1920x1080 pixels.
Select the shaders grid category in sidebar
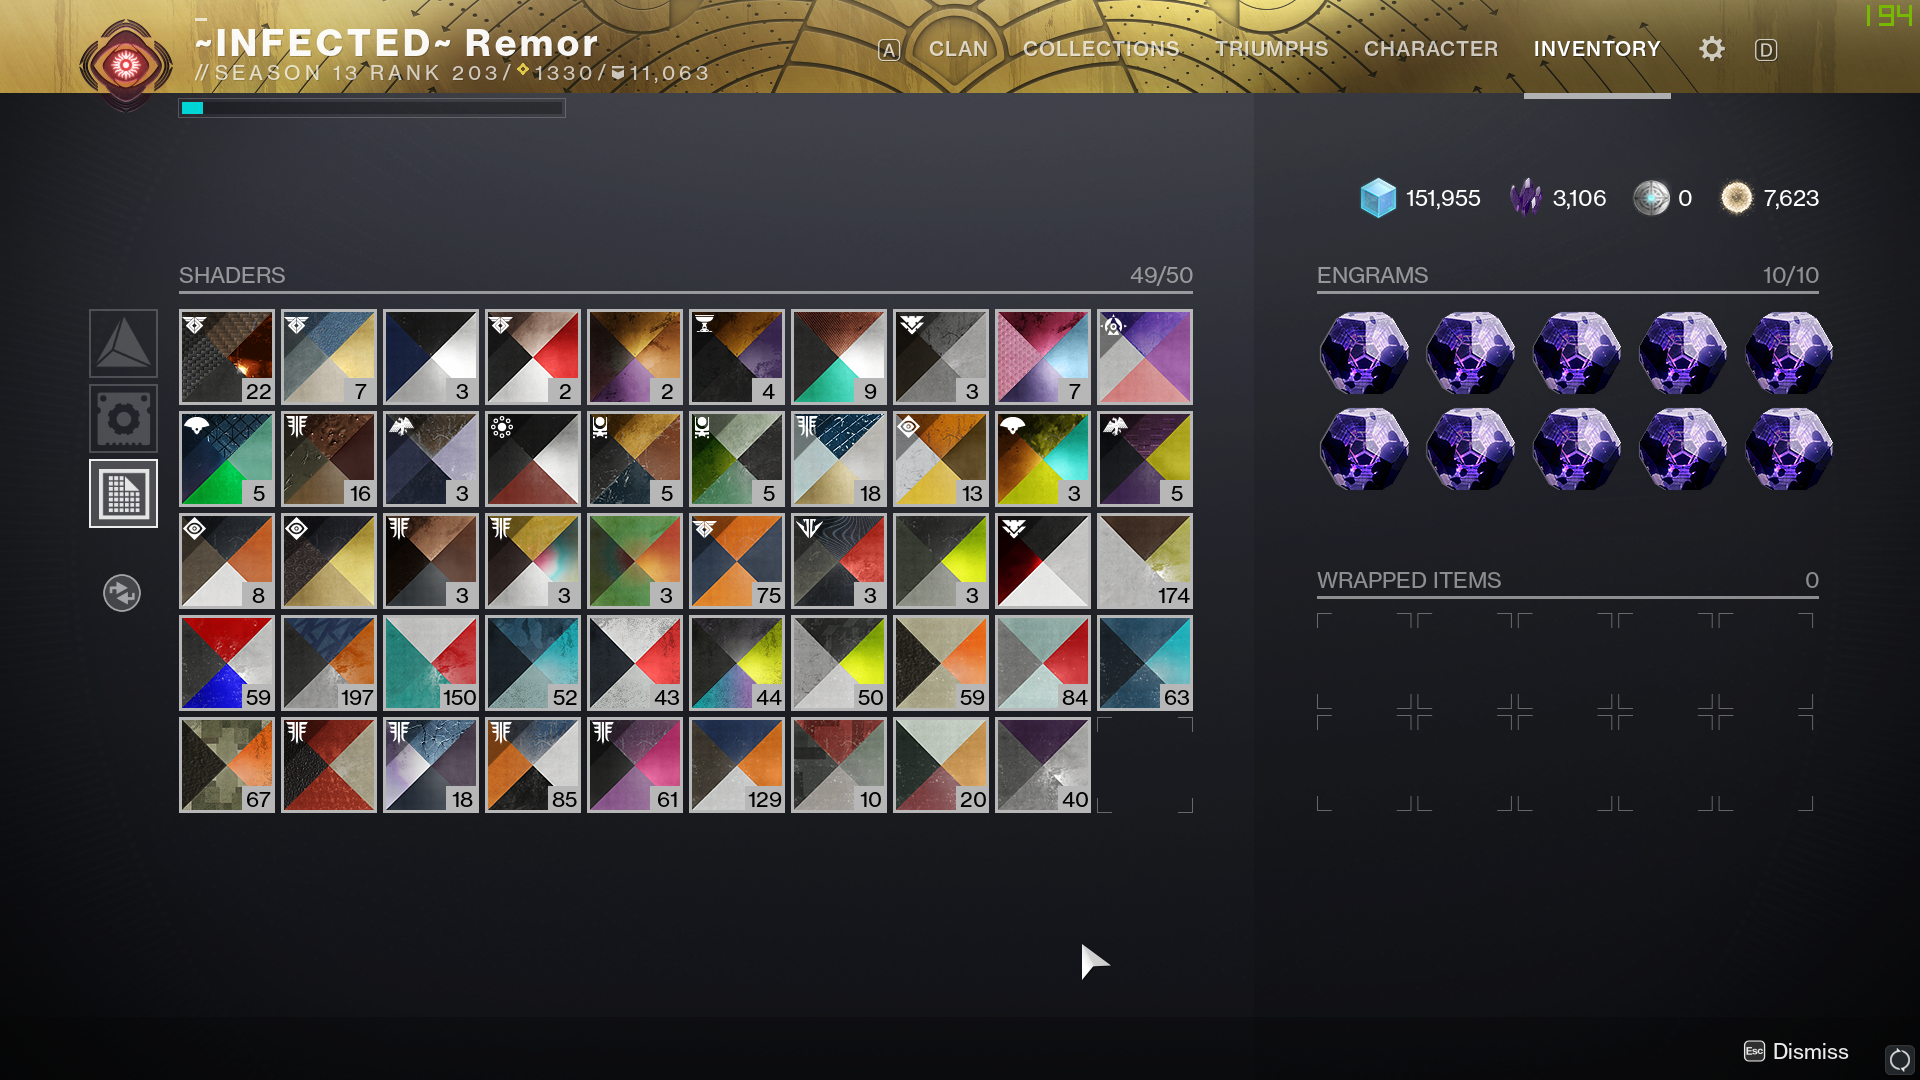(x=123, y=493)
